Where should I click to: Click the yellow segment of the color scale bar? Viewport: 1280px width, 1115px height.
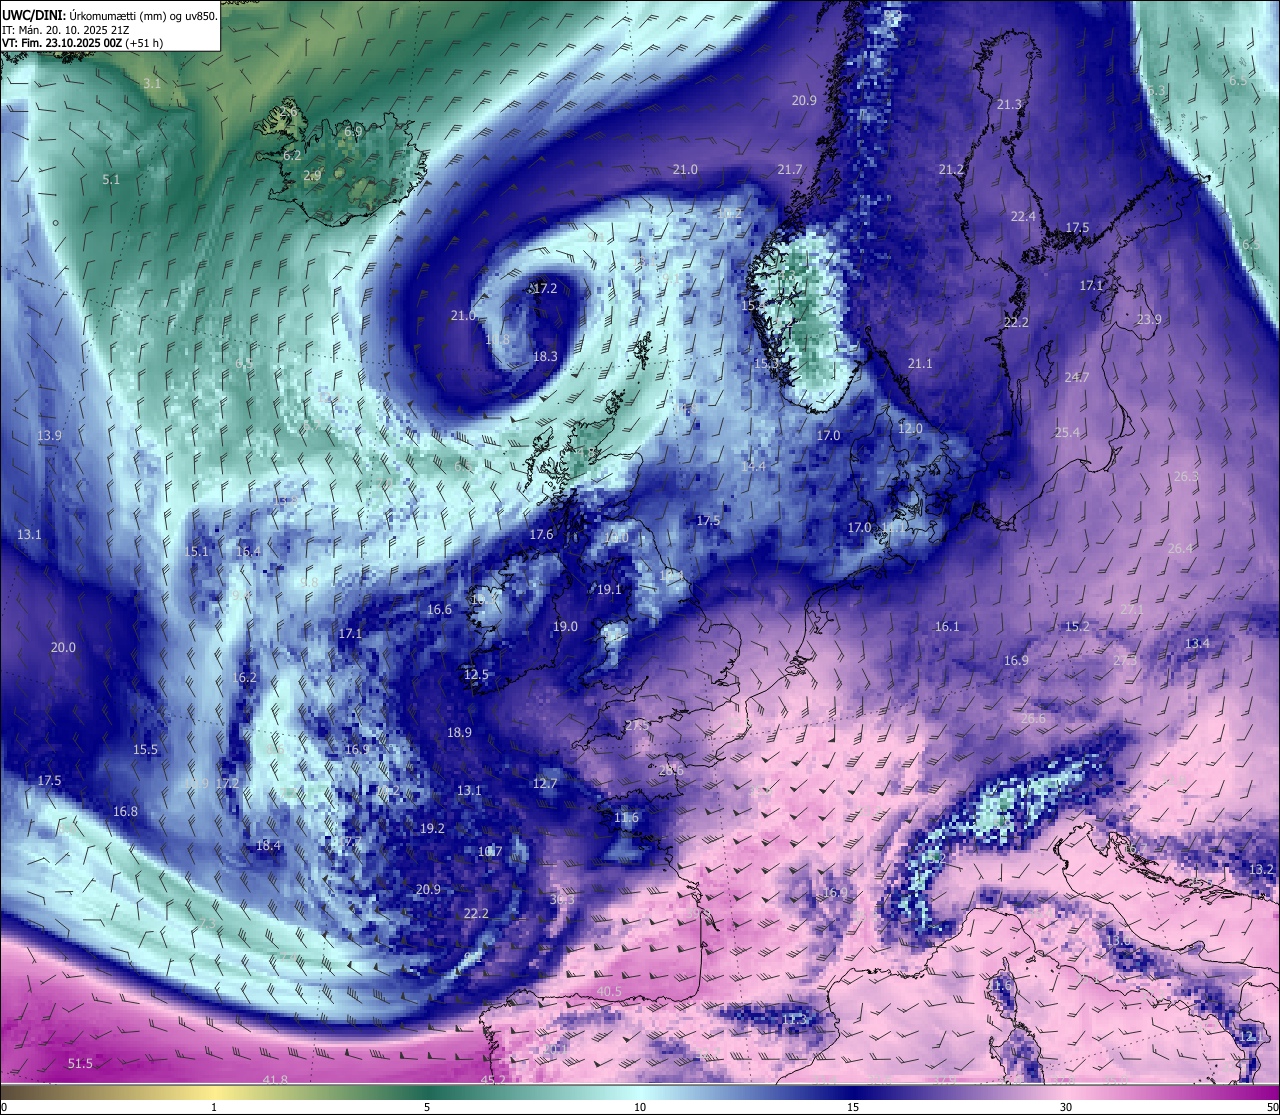pyautogui.click(x=215, y=1092)
